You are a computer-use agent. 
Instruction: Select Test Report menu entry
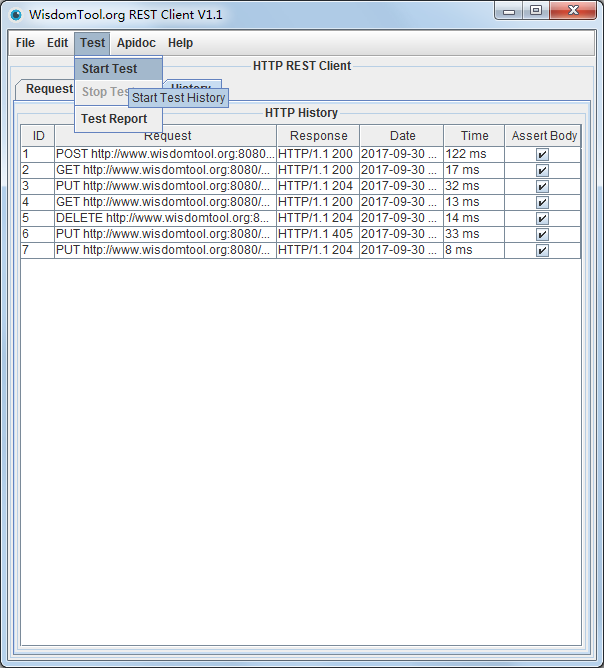click(118, 119)
